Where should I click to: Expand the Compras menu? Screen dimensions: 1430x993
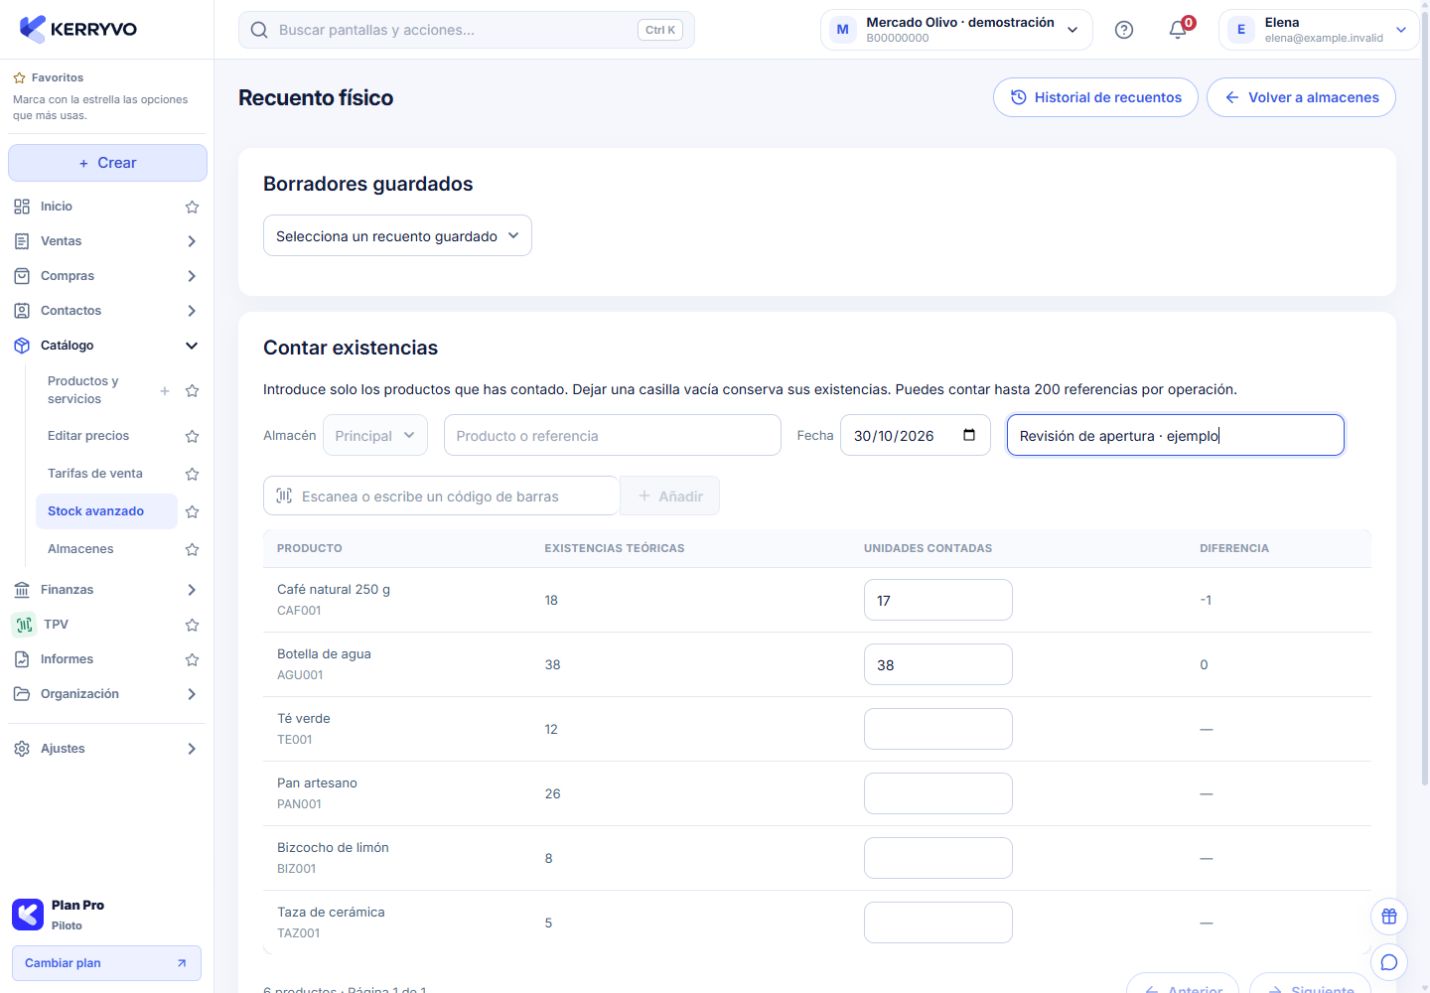(191, 276)
